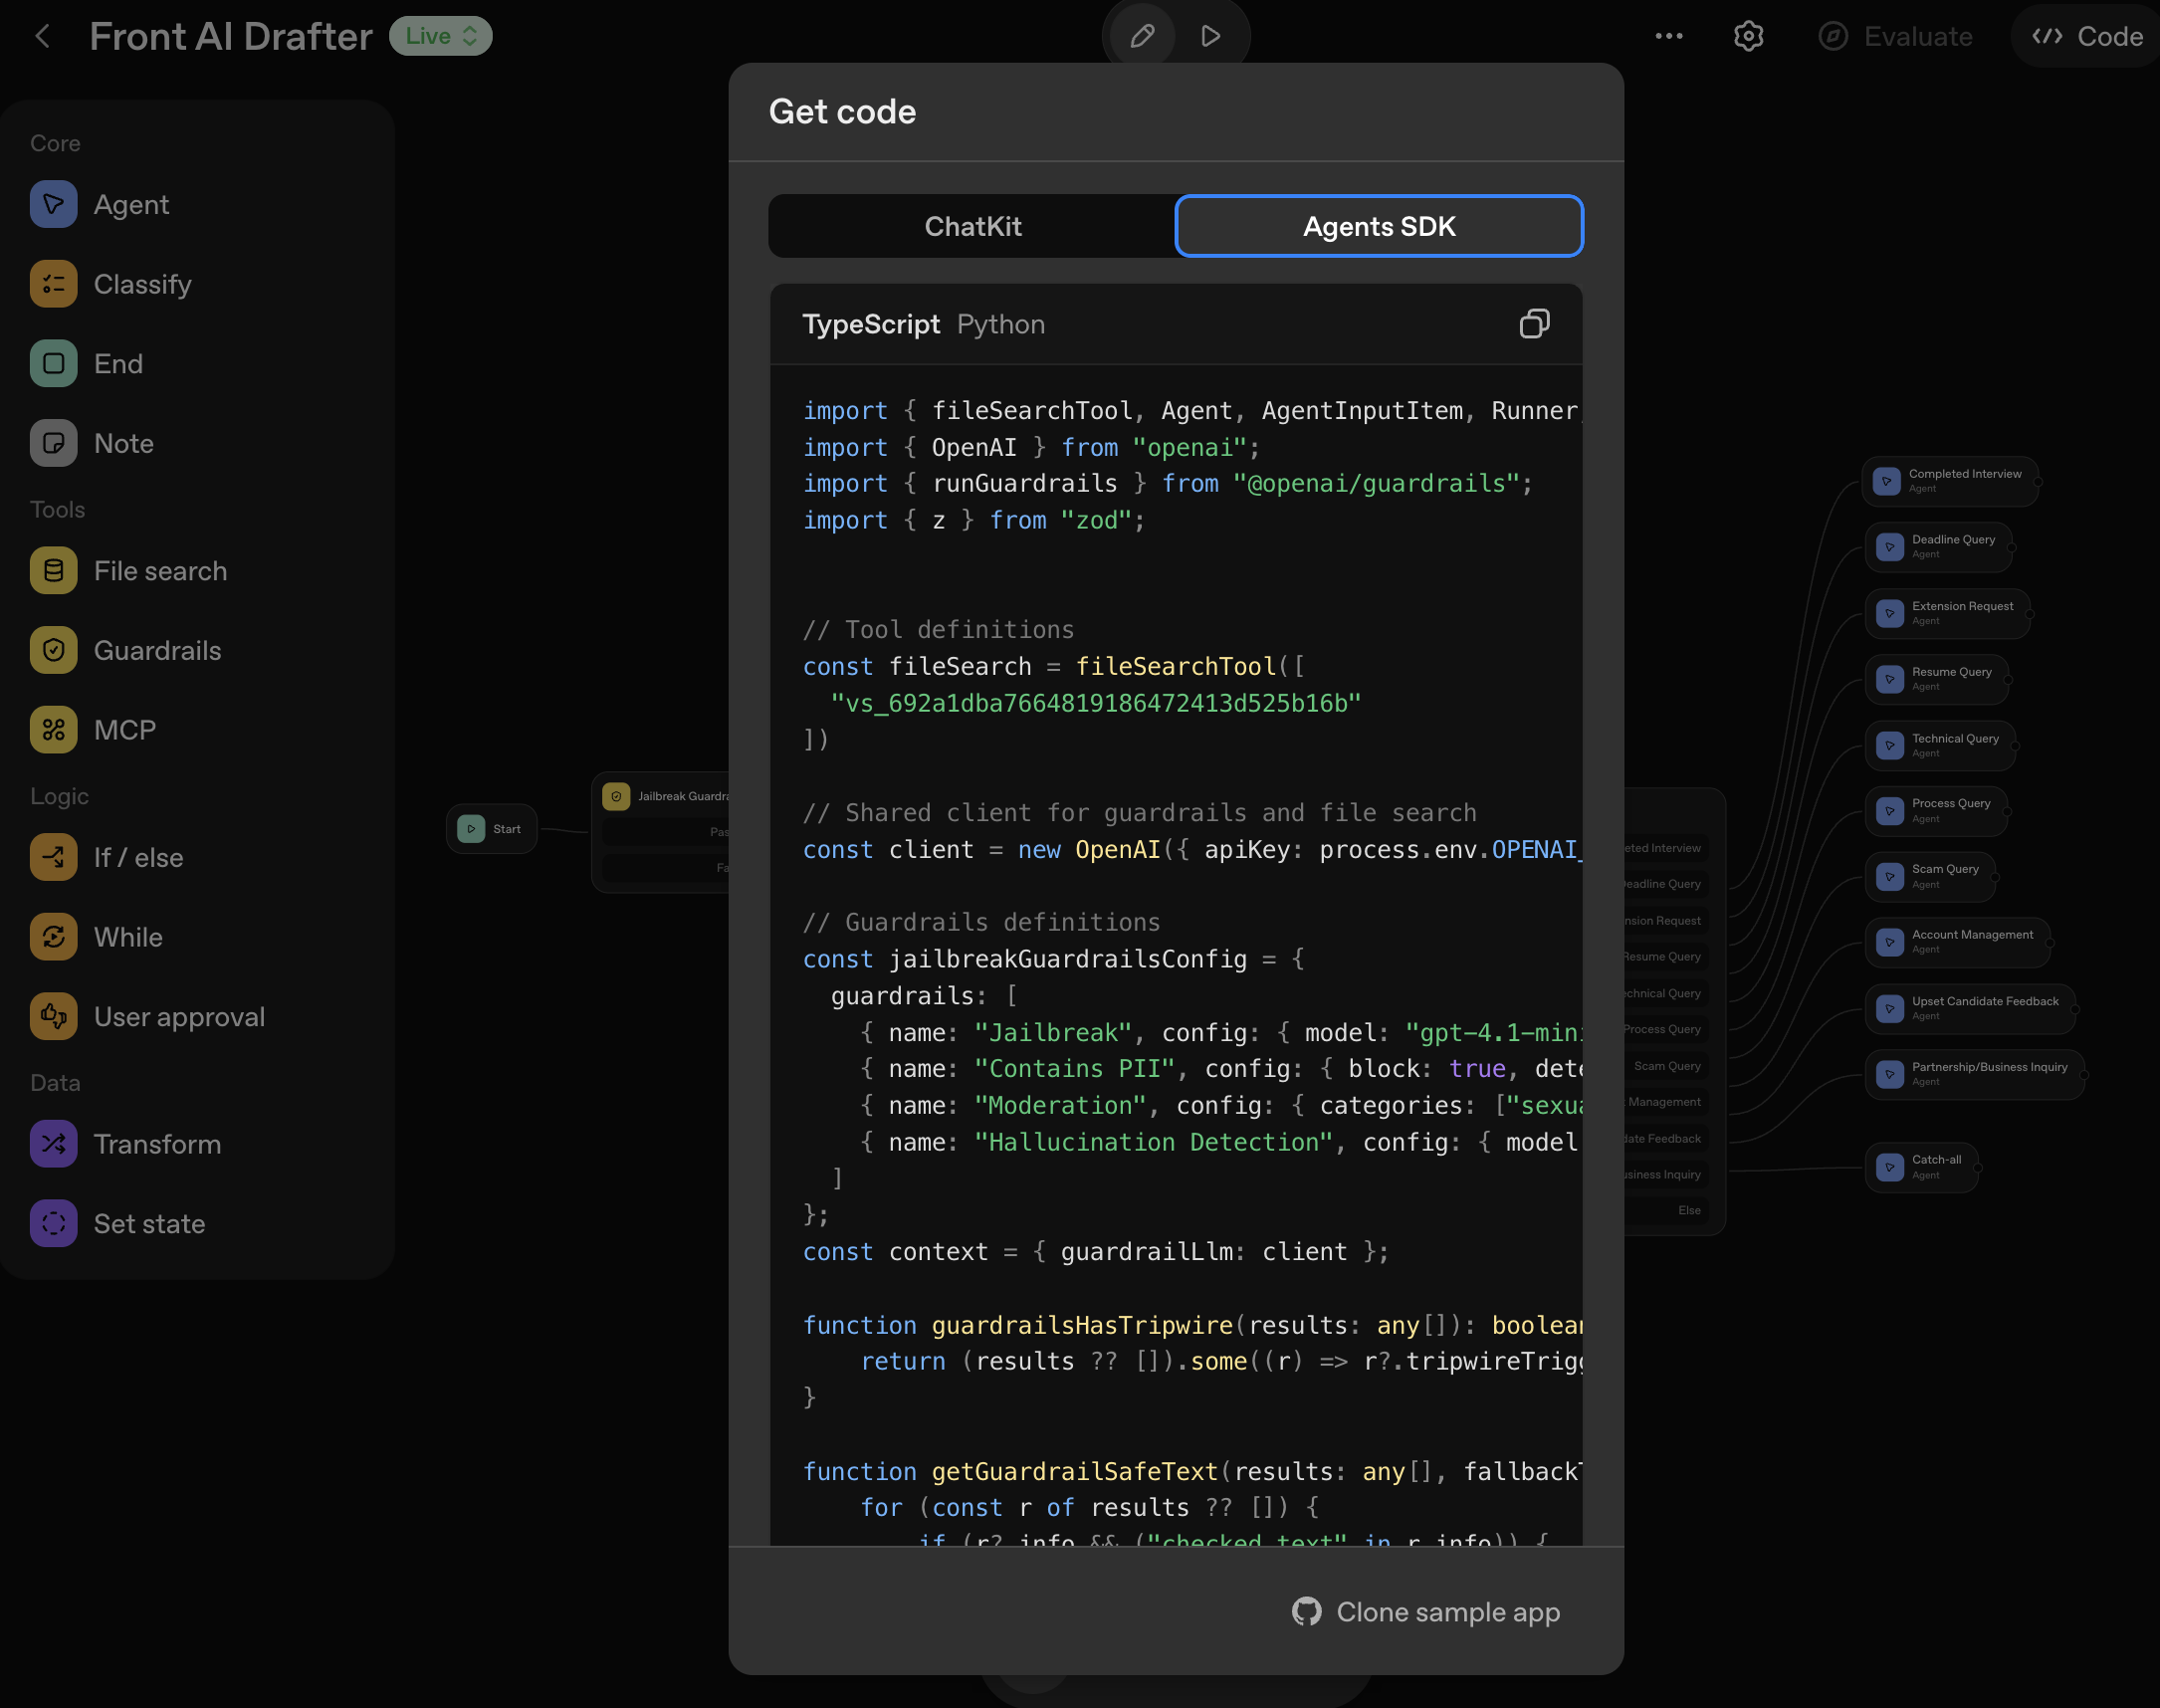Add a Note from the sidebar

(x=123, y=443)
